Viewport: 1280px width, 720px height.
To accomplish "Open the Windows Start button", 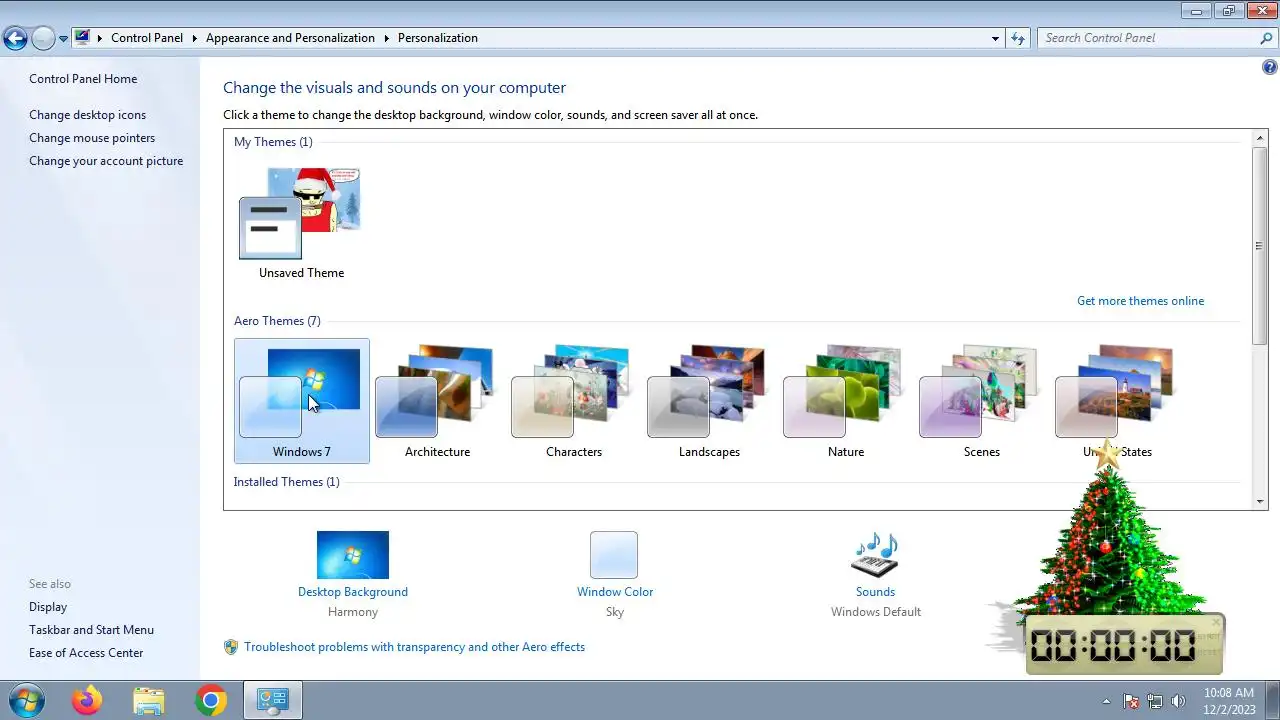I will coord(26,700).
